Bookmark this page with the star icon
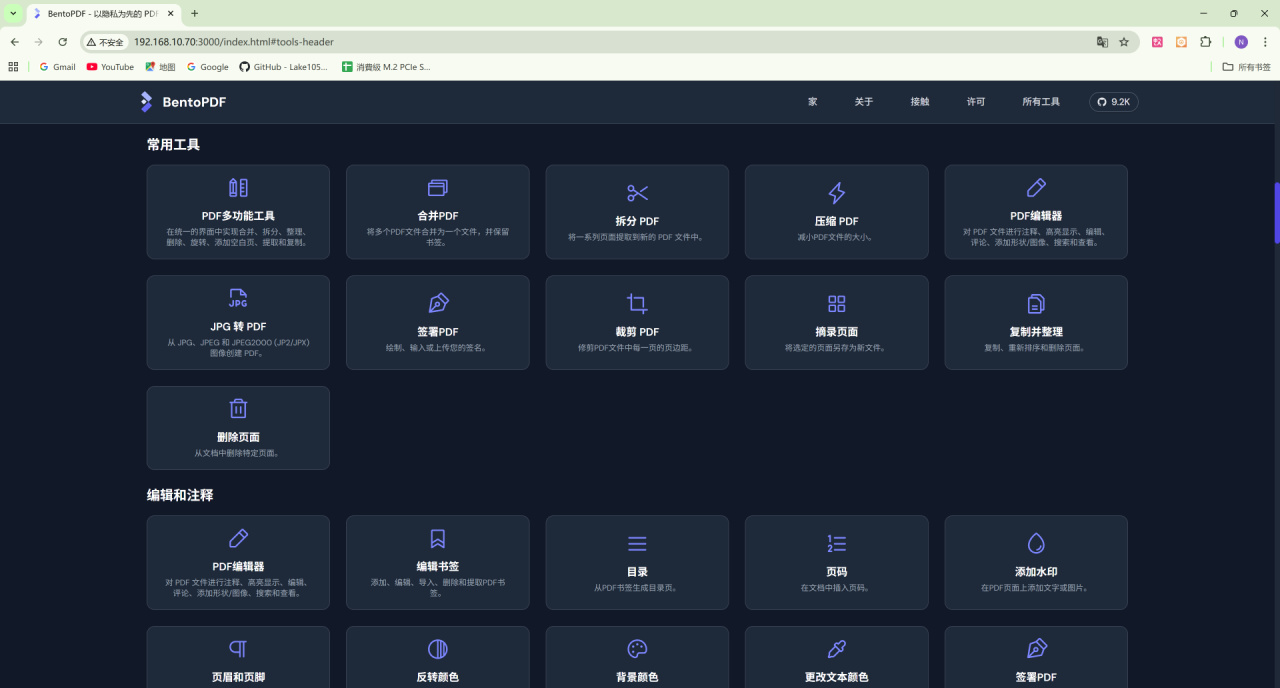This screenshot has width=1280, height=688. point(1124,42)
